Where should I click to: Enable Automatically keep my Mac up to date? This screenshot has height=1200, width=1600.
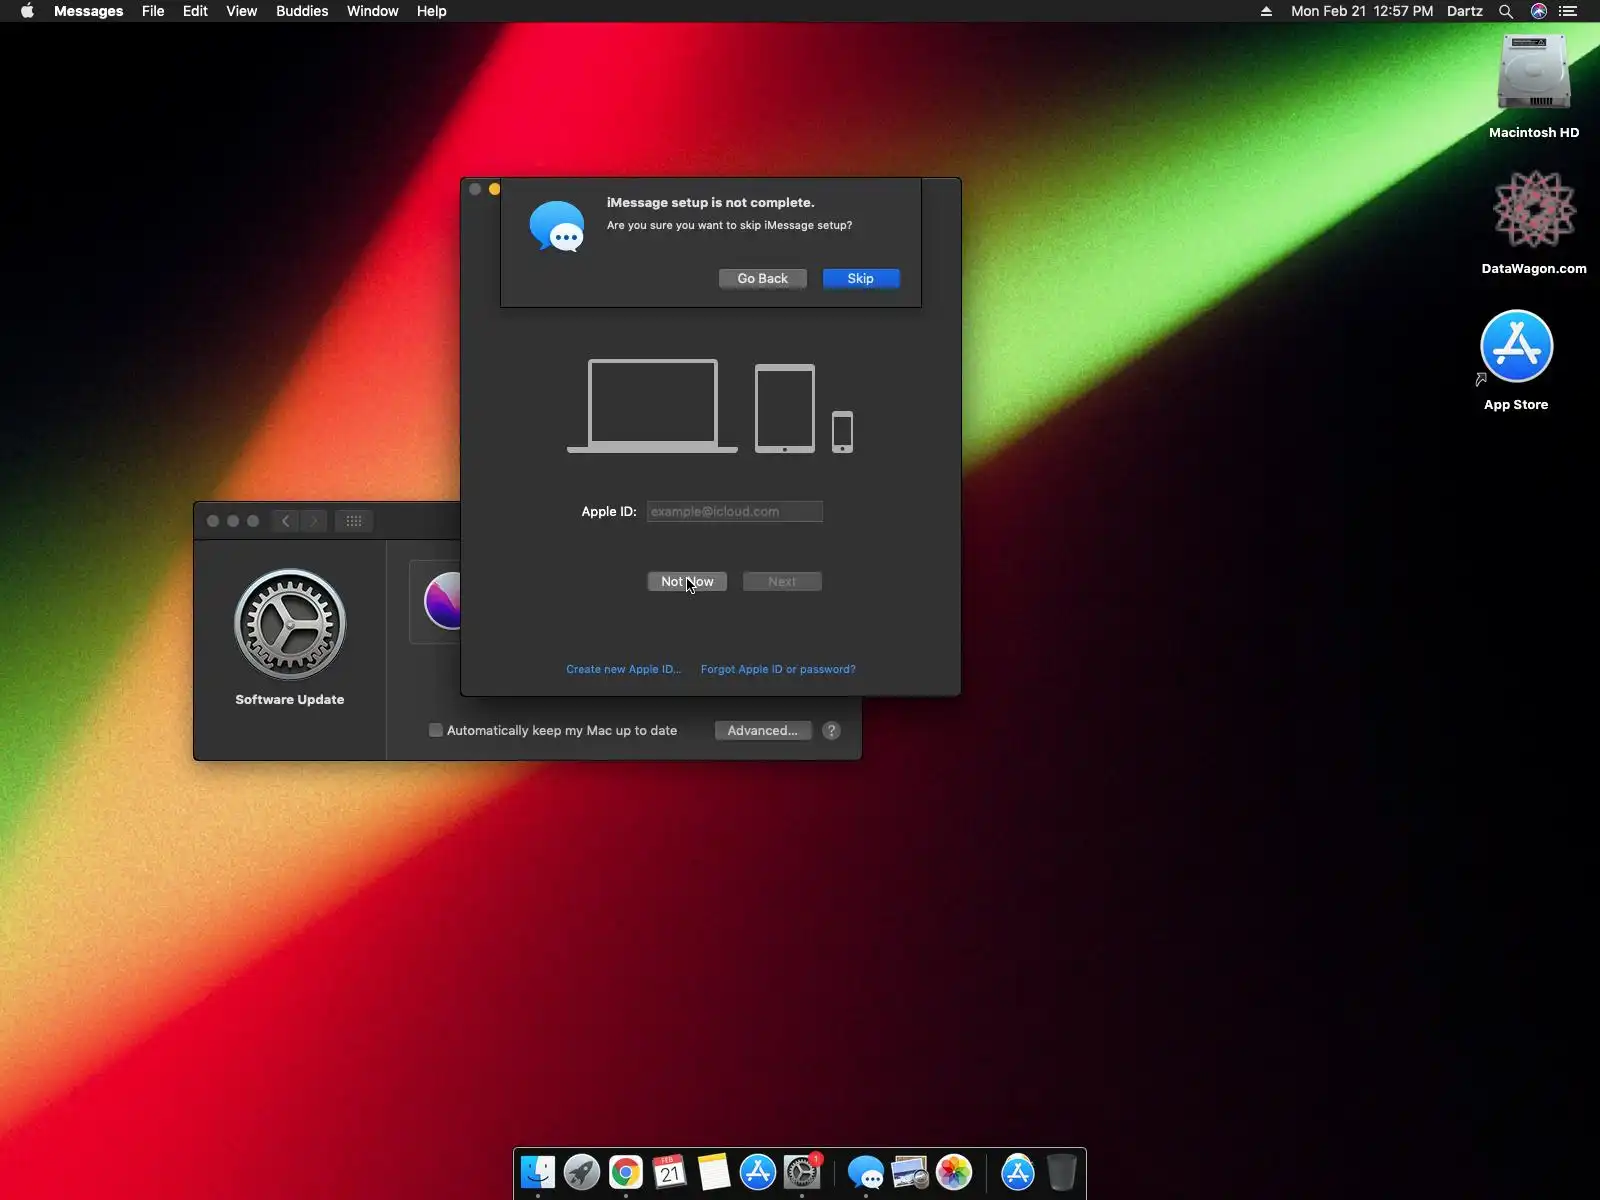coord(436,730)
